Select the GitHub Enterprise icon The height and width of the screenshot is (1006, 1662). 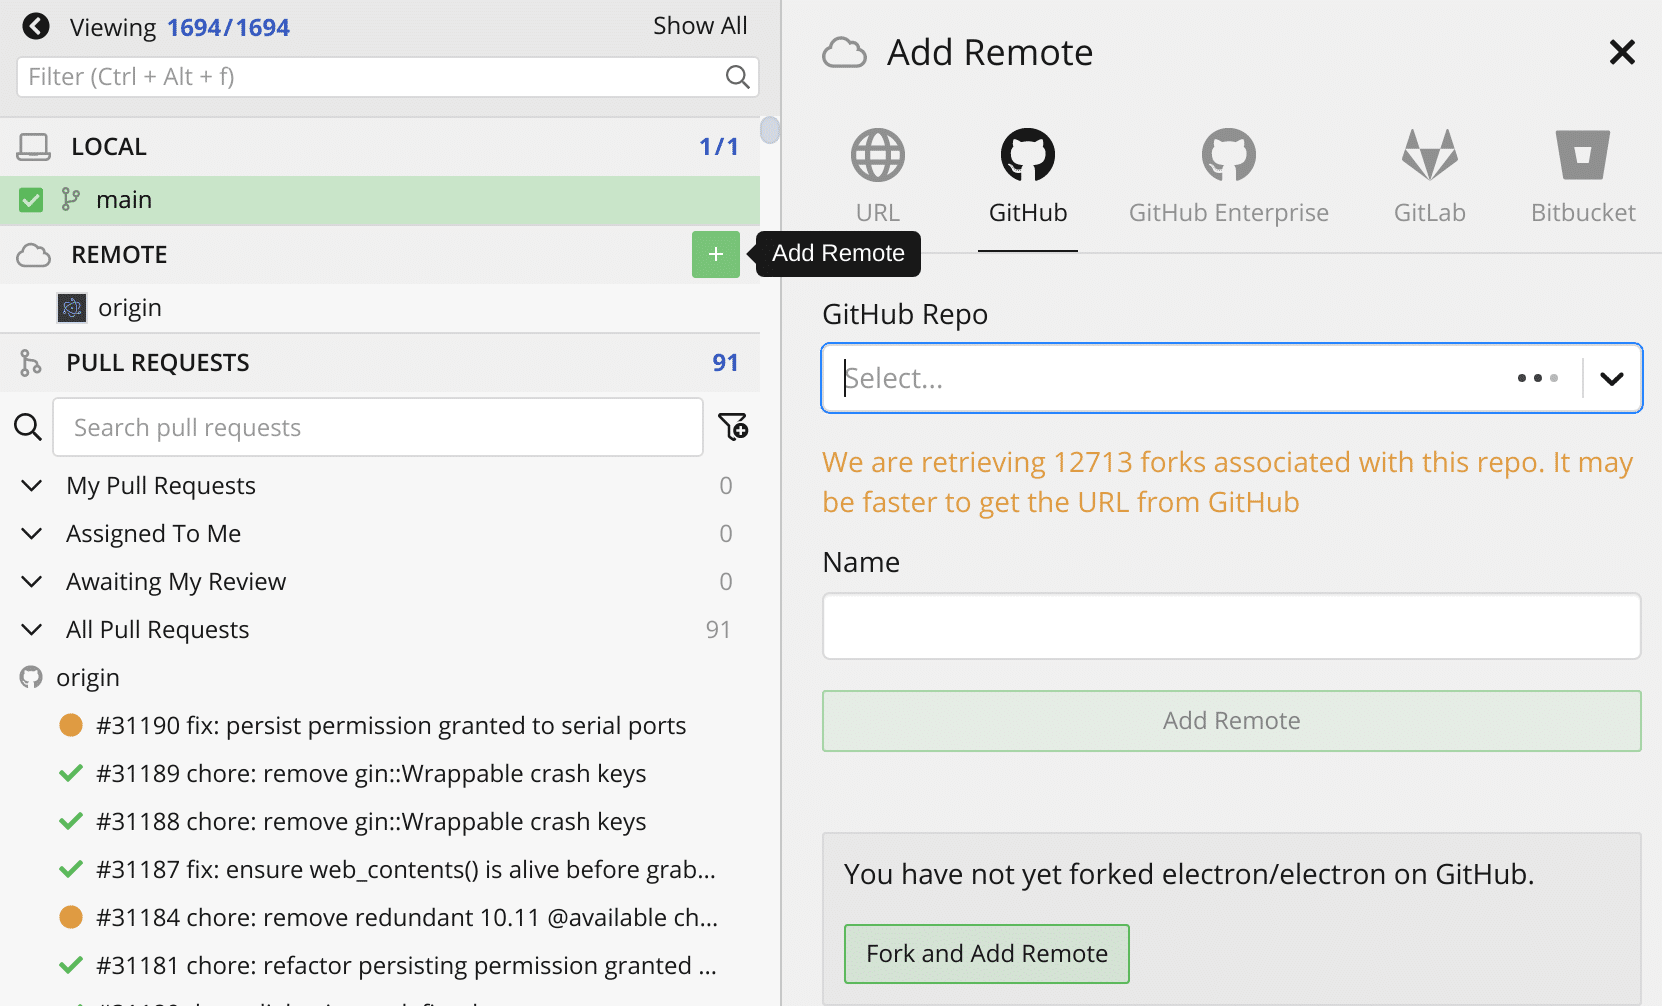pyautogui.click(x=1229, y=155)
